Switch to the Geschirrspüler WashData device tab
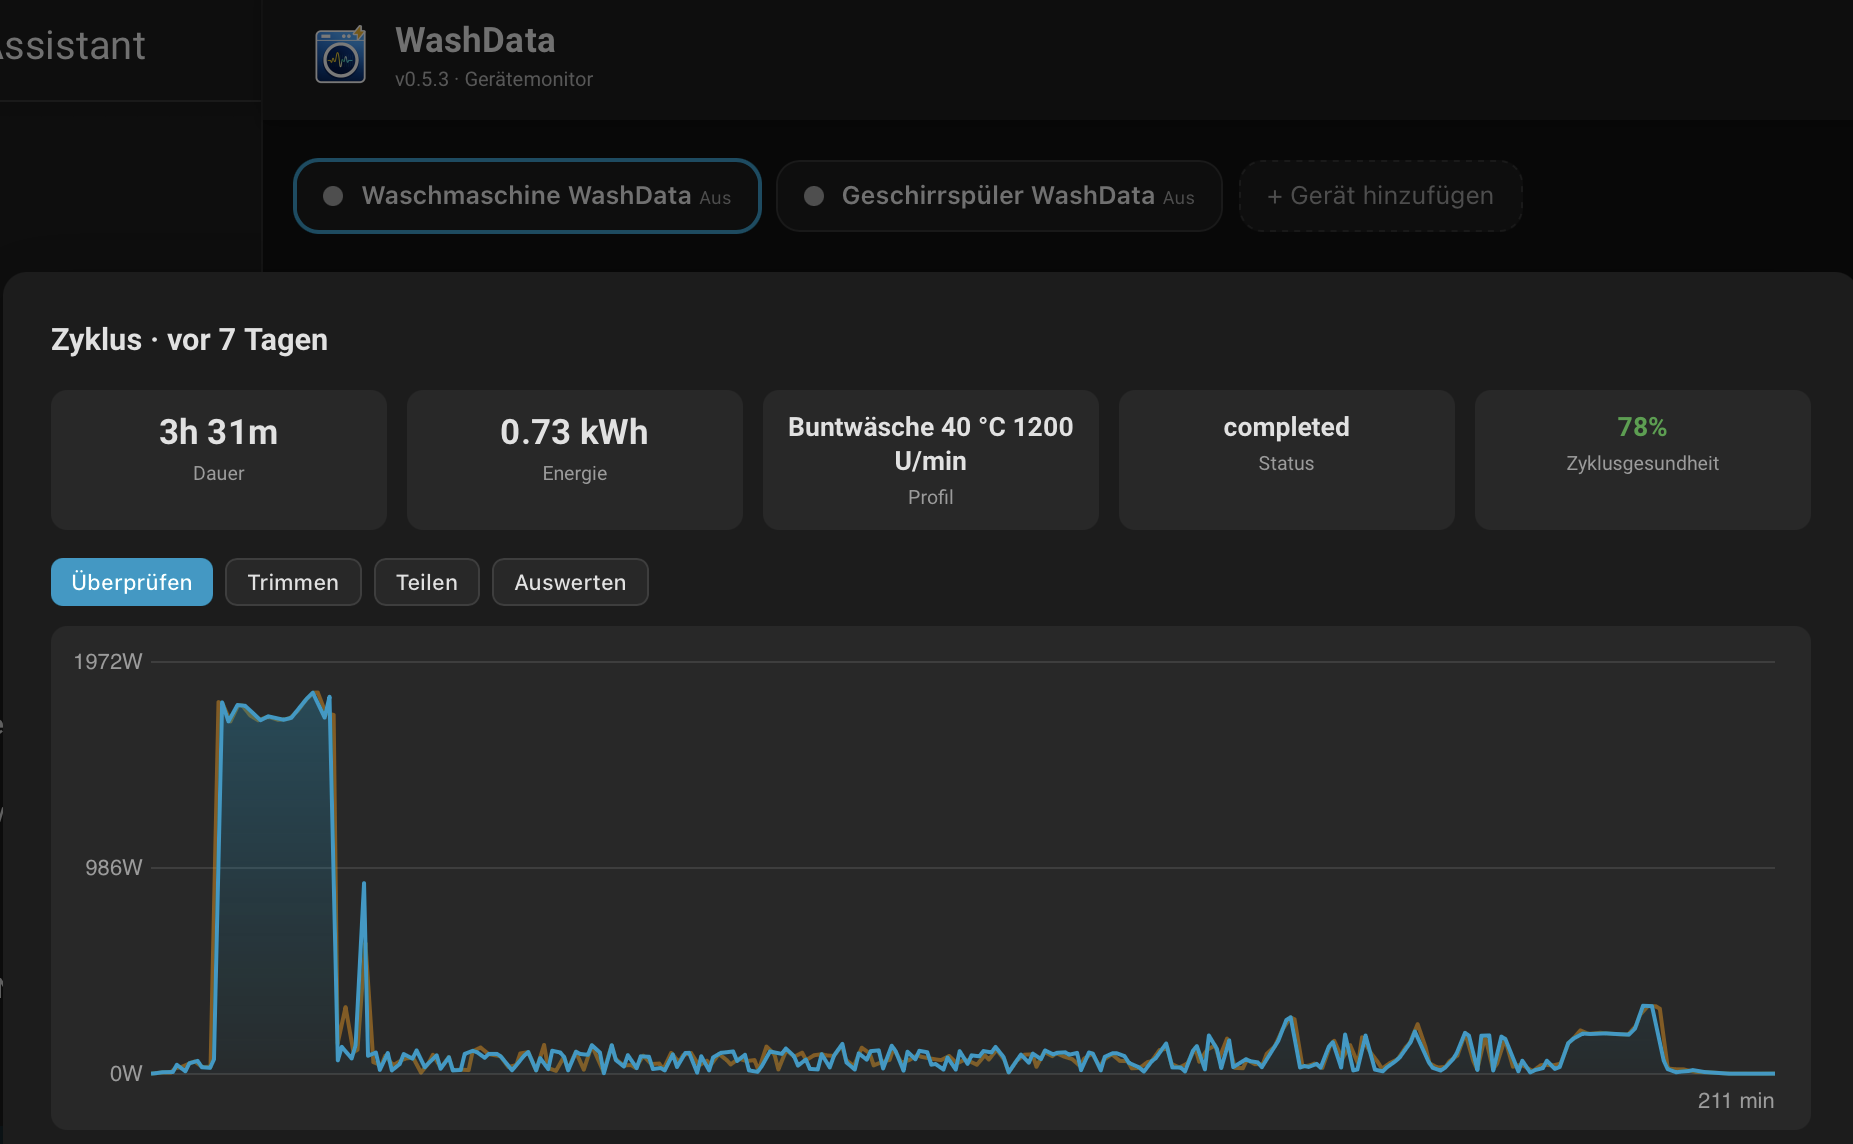This screenshot has height=1144, width=1853. pos(999,196)
